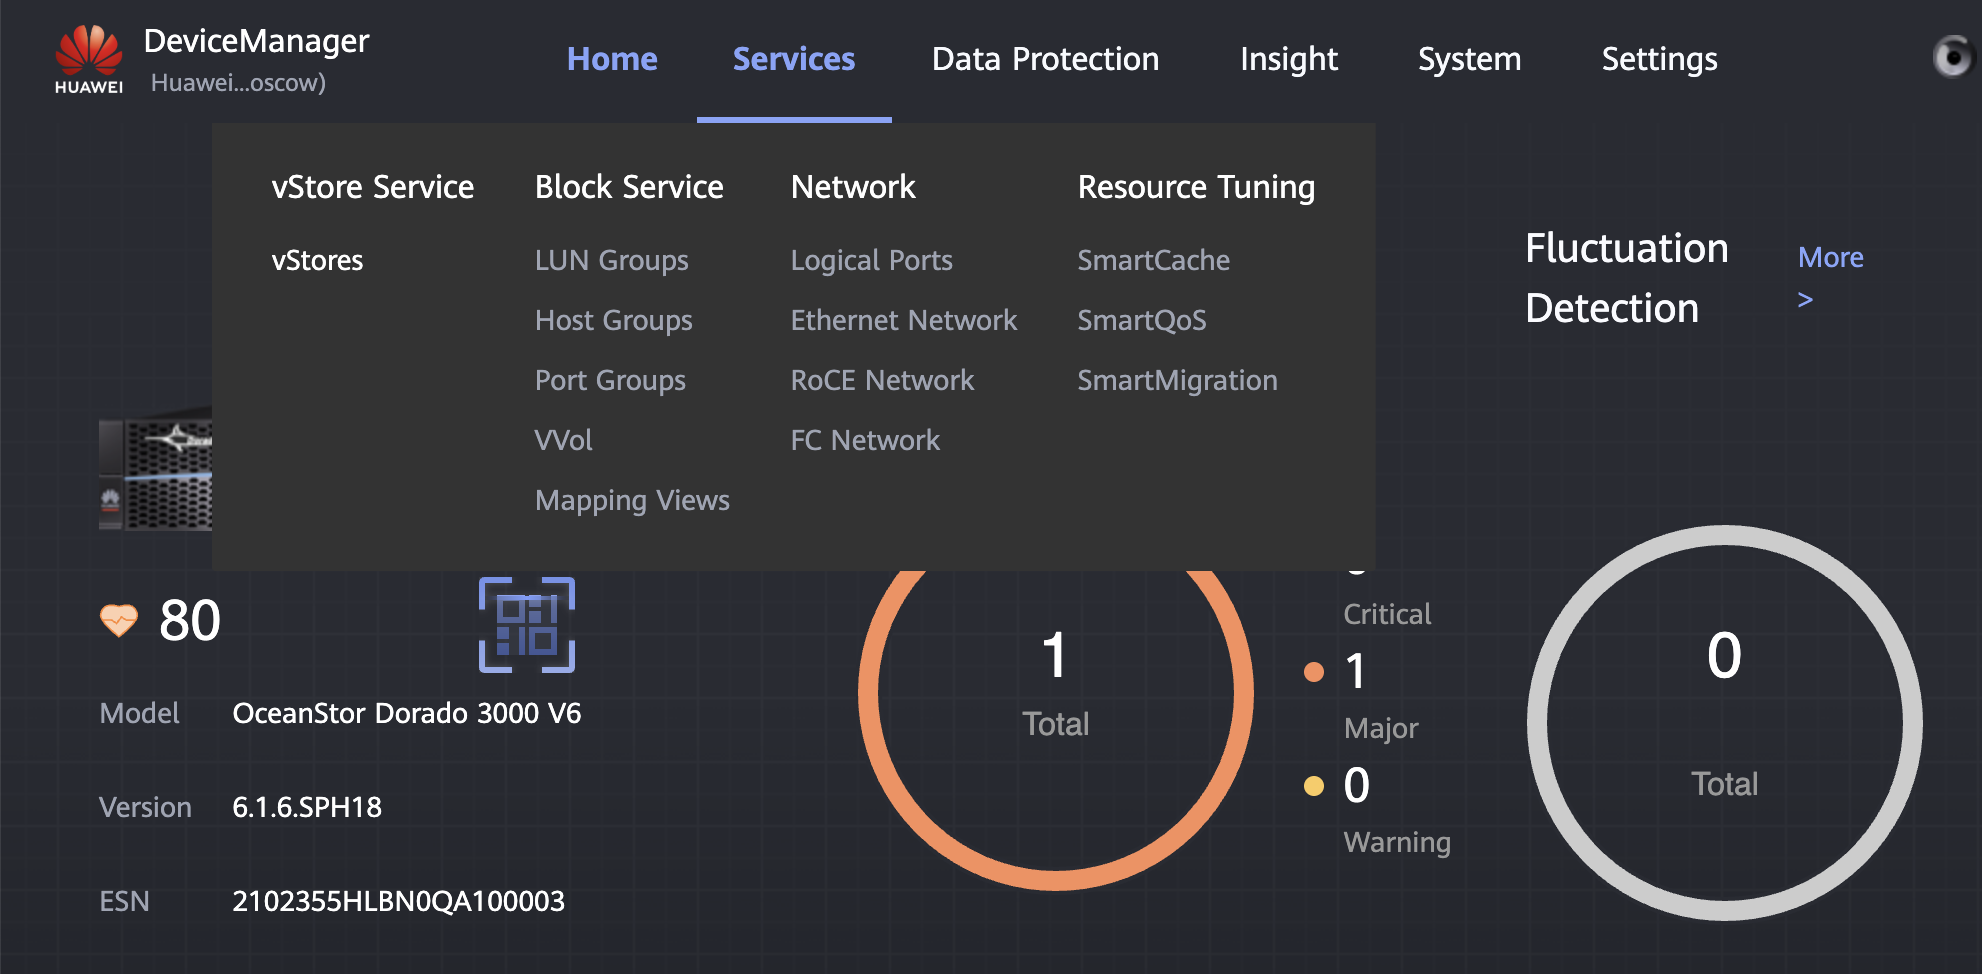Open the System menu

pos(1469,59)
